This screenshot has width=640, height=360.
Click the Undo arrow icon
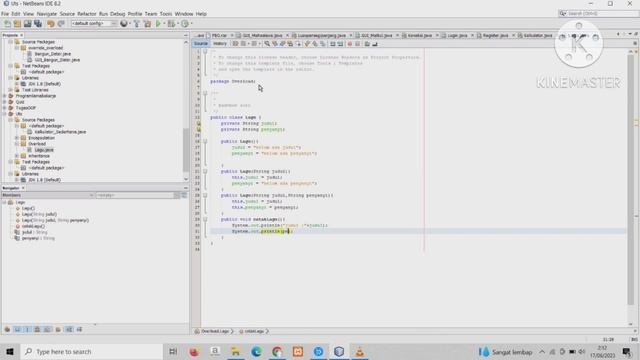click(51, 24)
